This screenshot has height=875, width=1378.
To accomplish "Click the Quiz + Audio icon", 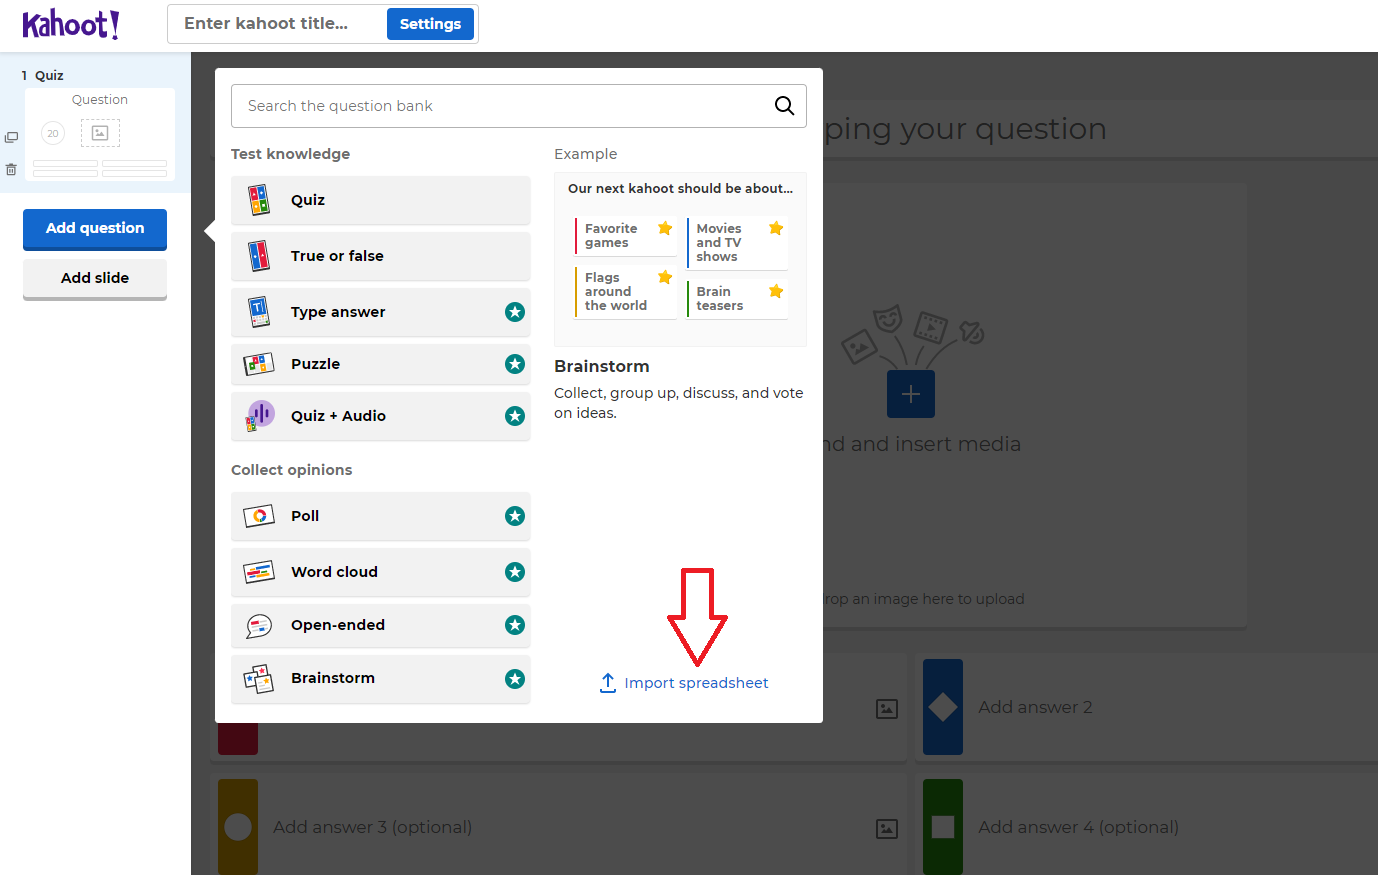I will tap(259, 416).
